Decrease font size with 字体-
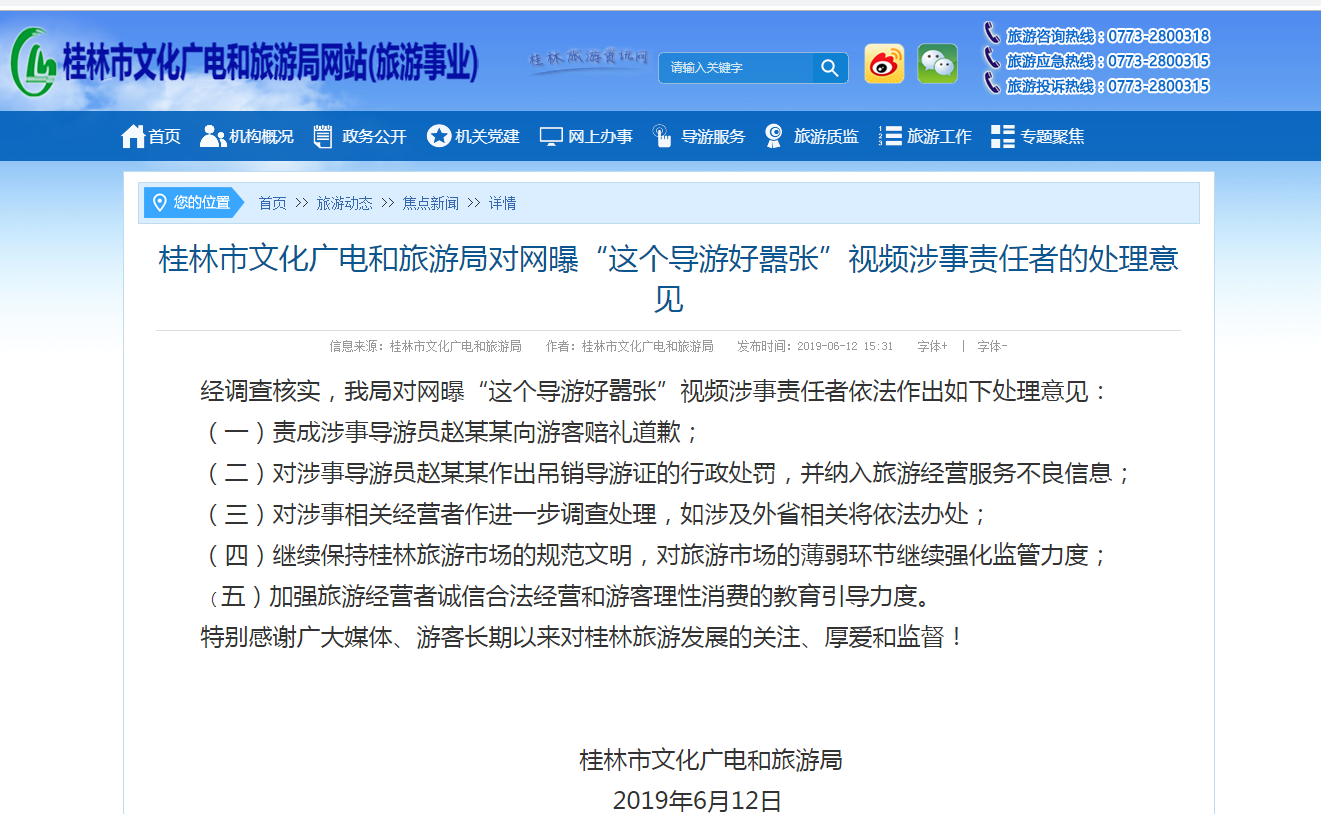 [992, 346]
